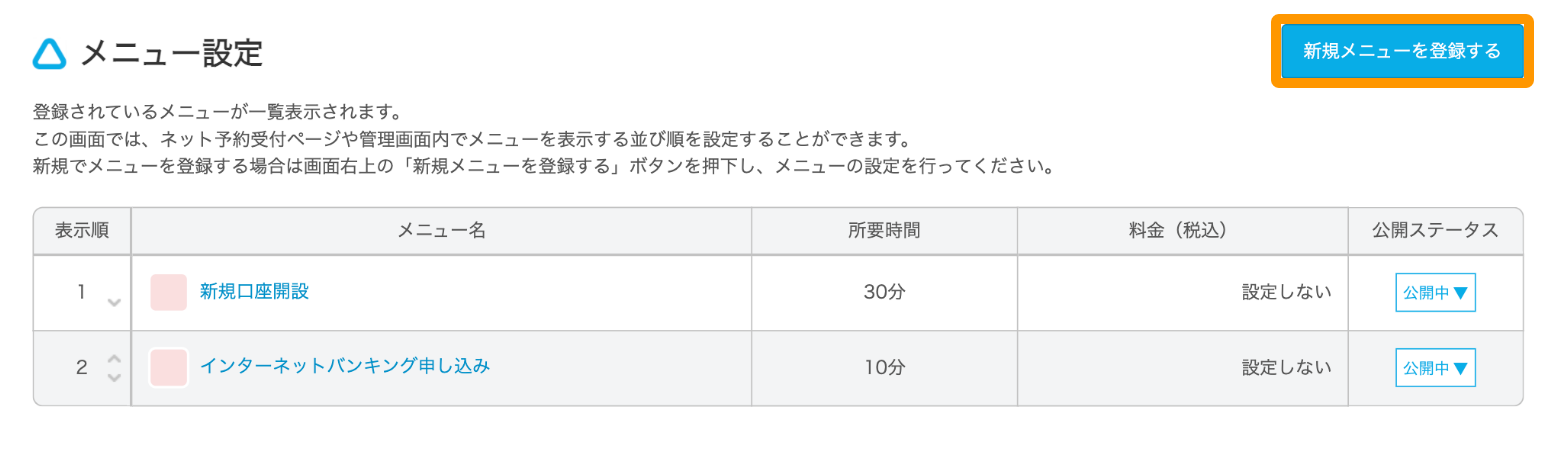Click the pink color swatch for 新規口座開設
Image resolution: width=1560 pixels, height=455 pixels.
tap(168, 292)
